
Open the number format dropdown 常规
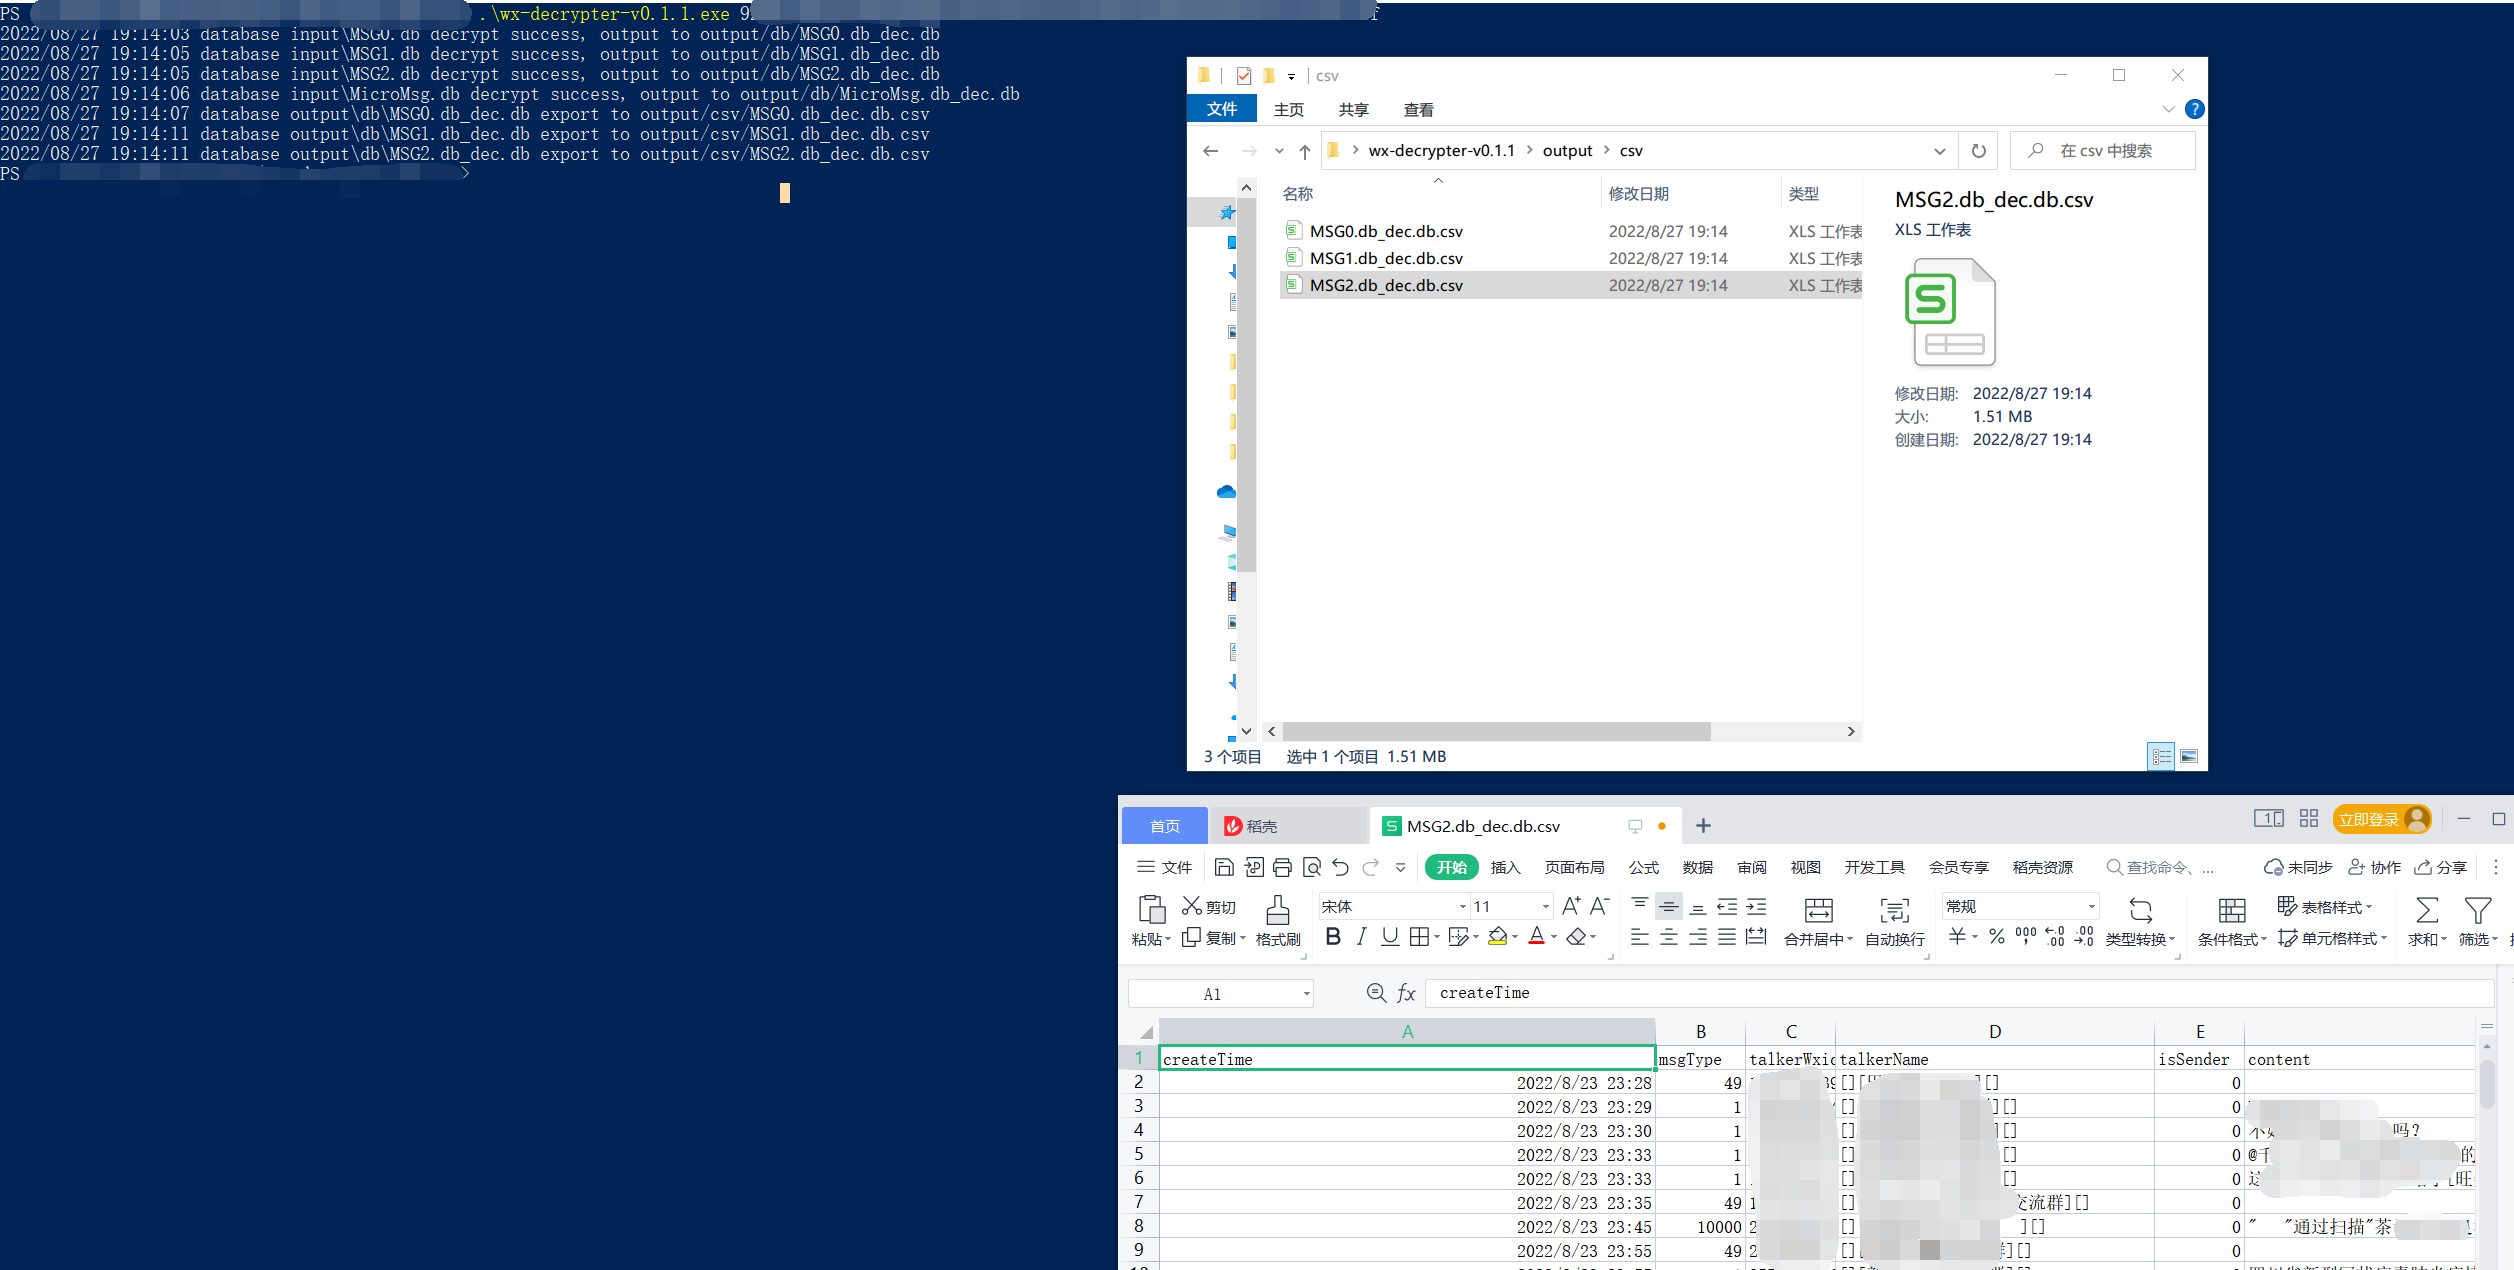tap(2090, 907)
